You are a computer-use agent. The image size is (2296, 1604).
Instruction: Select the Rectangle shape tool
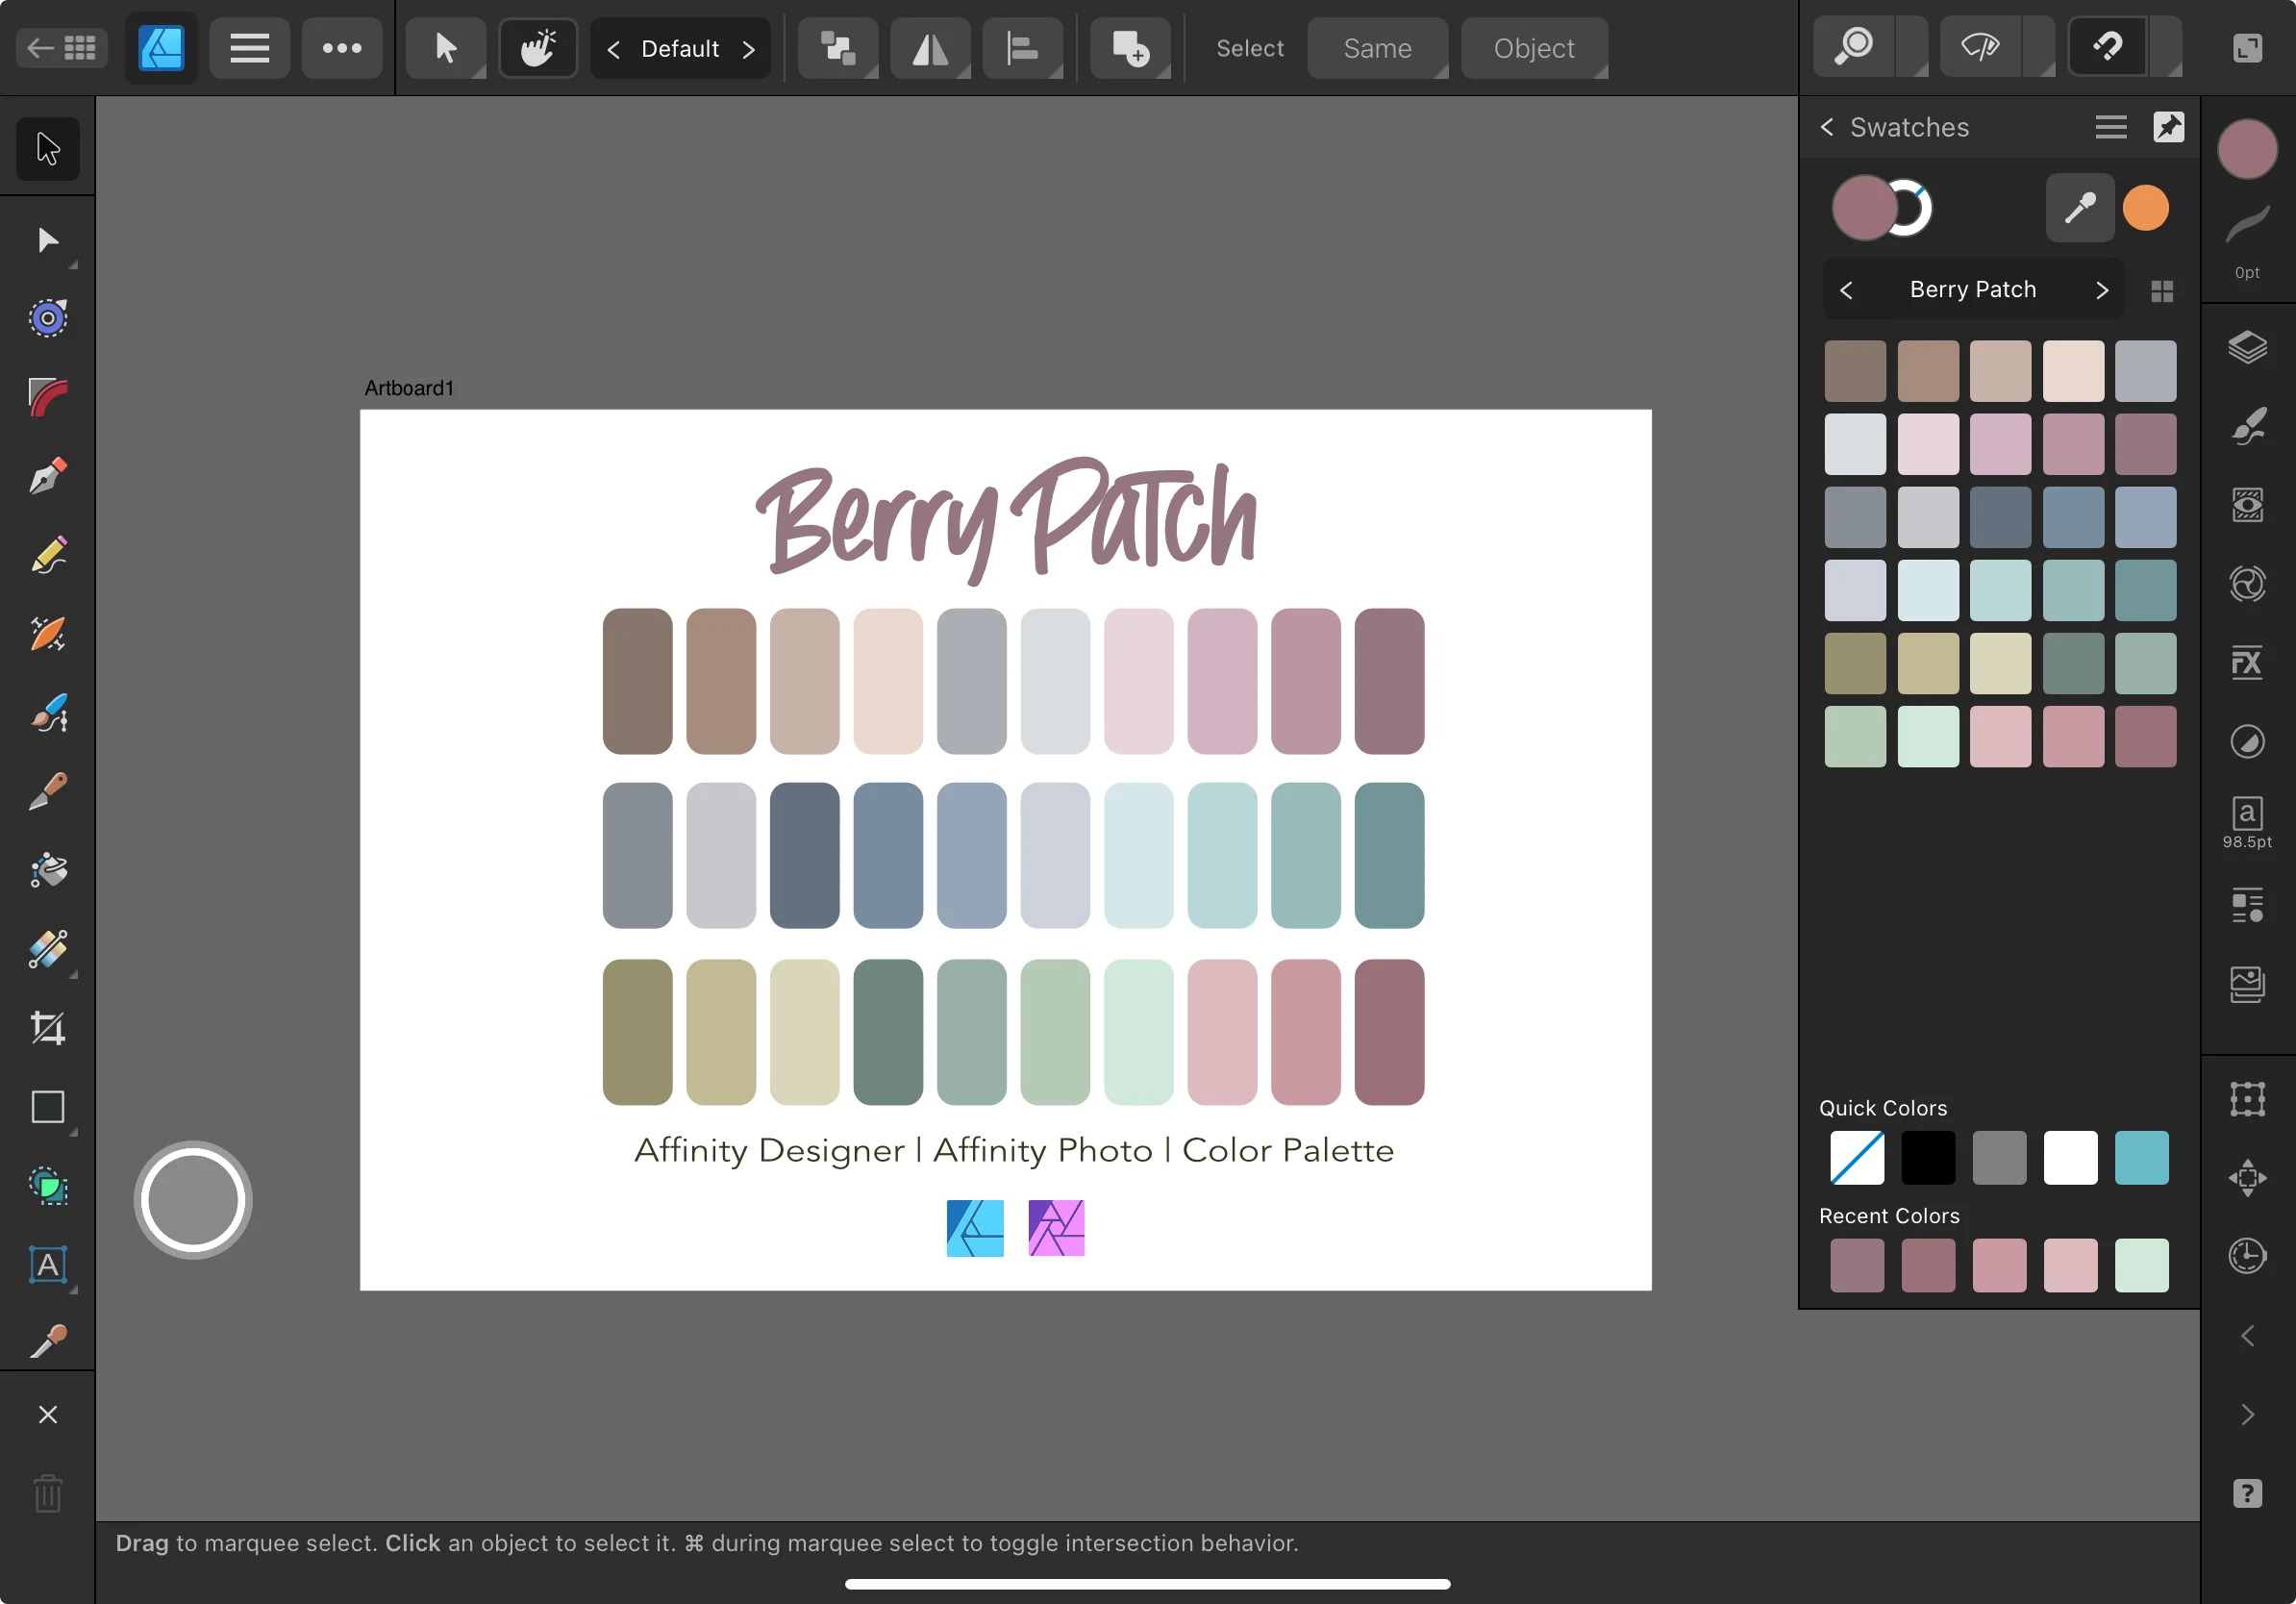(x=47, y=1107)
